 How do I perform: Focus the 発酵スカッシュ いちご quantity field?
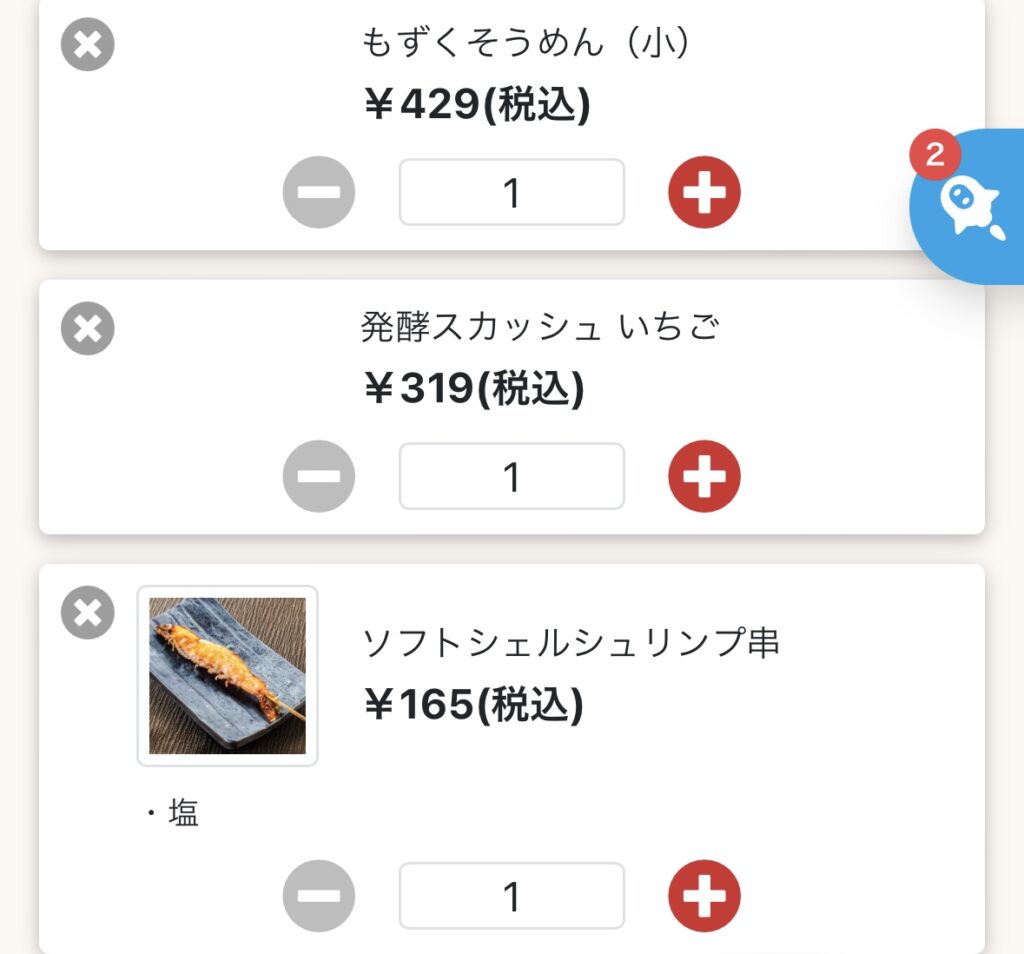pyautogui.click(x=512, y=476)
